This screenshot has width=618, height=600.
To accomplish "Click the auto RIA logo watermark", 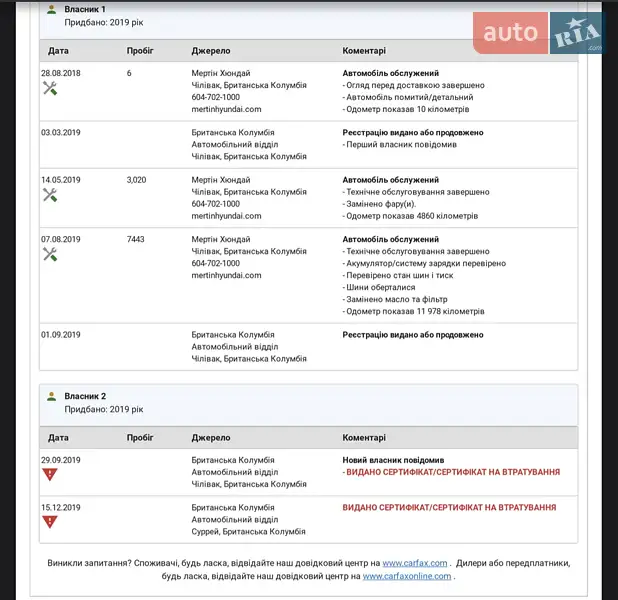I will [539, 33].
